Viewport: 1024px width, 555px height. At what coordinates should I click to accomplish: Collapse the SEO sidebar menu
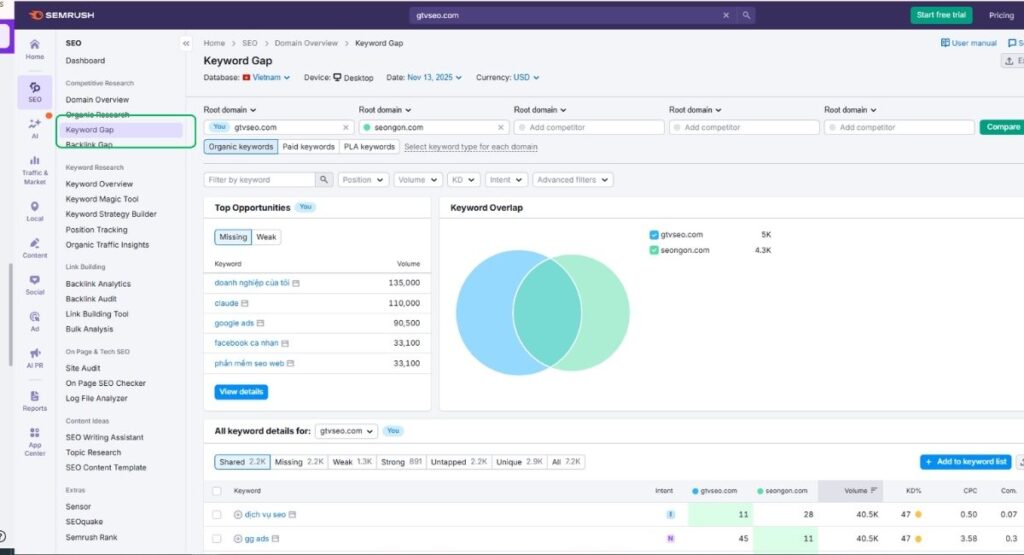(x=186, y=44)
